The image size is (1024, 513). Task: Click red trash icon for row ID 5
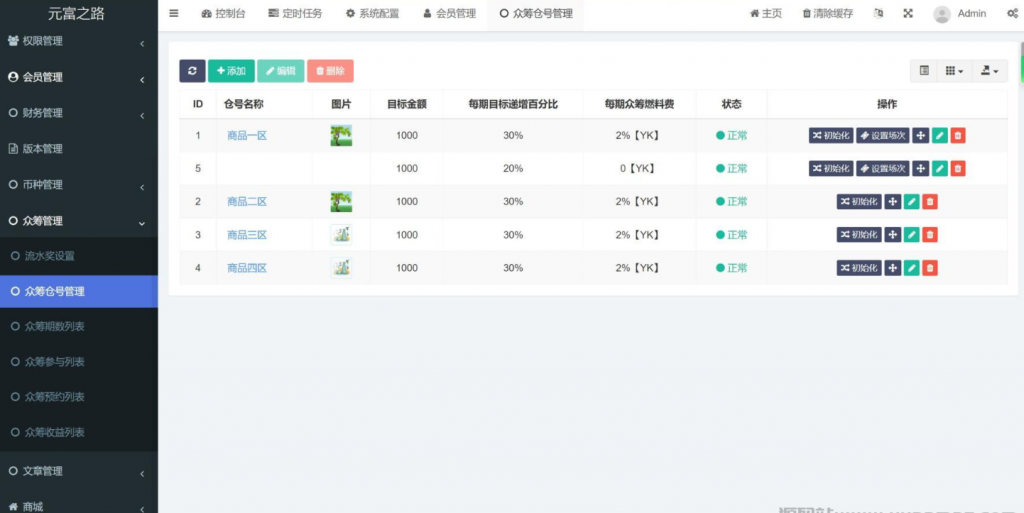pos(957,168)
